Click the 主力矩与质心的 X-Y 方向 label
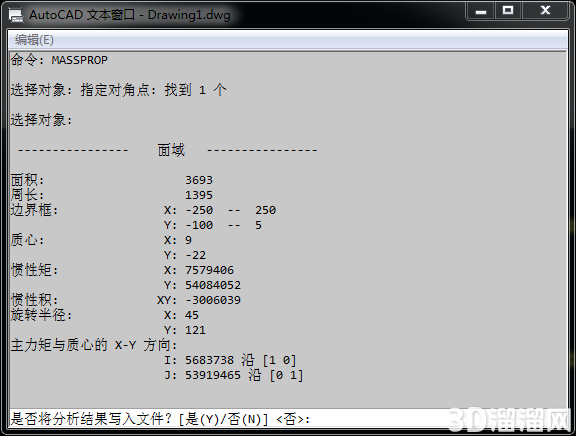576x436 pixels. [94, 345]
